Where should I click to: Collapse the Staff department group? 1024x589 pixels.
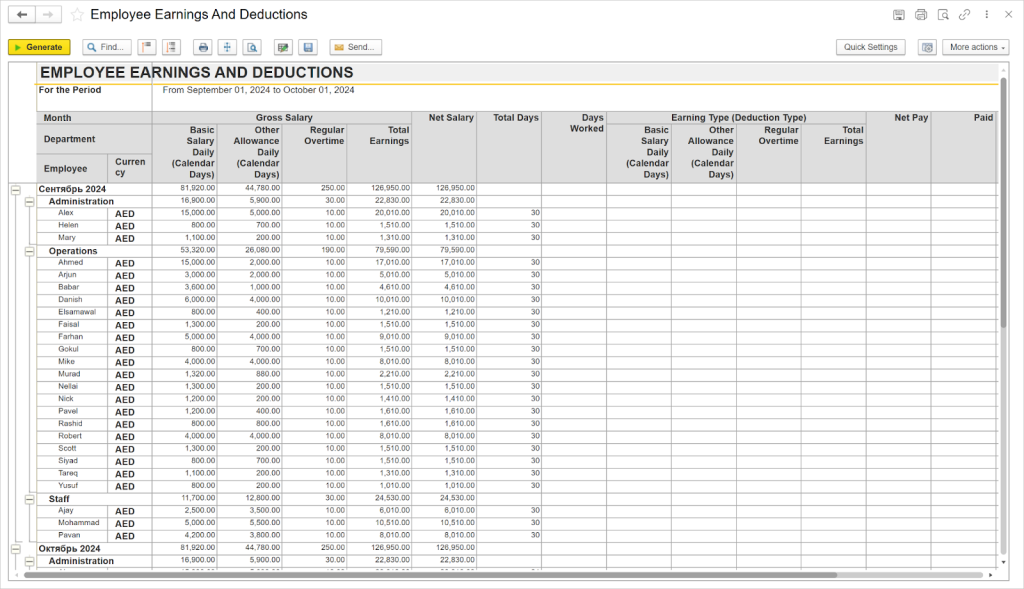[x=27, y=498]
